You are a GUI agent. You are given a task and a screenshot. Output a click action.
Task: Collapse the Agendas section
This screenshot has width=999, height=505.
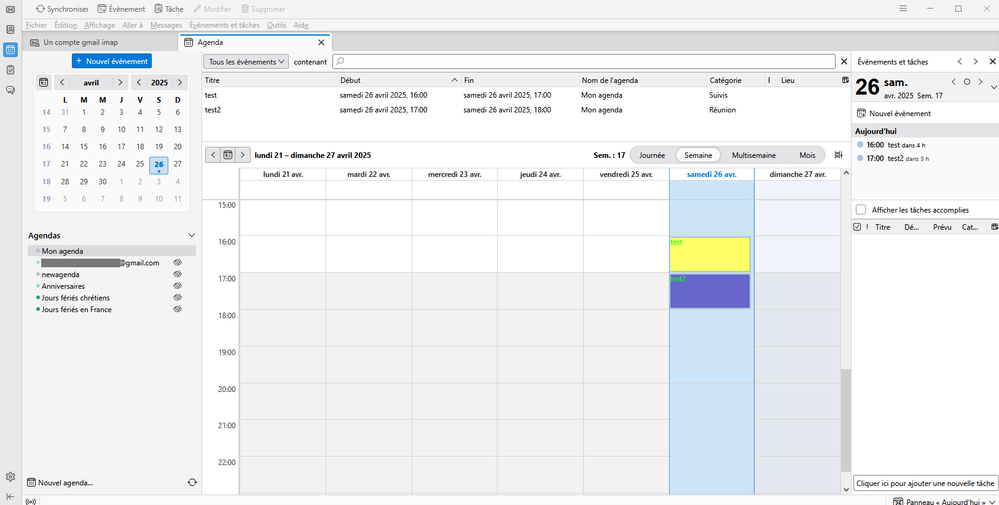click(192, 235)
